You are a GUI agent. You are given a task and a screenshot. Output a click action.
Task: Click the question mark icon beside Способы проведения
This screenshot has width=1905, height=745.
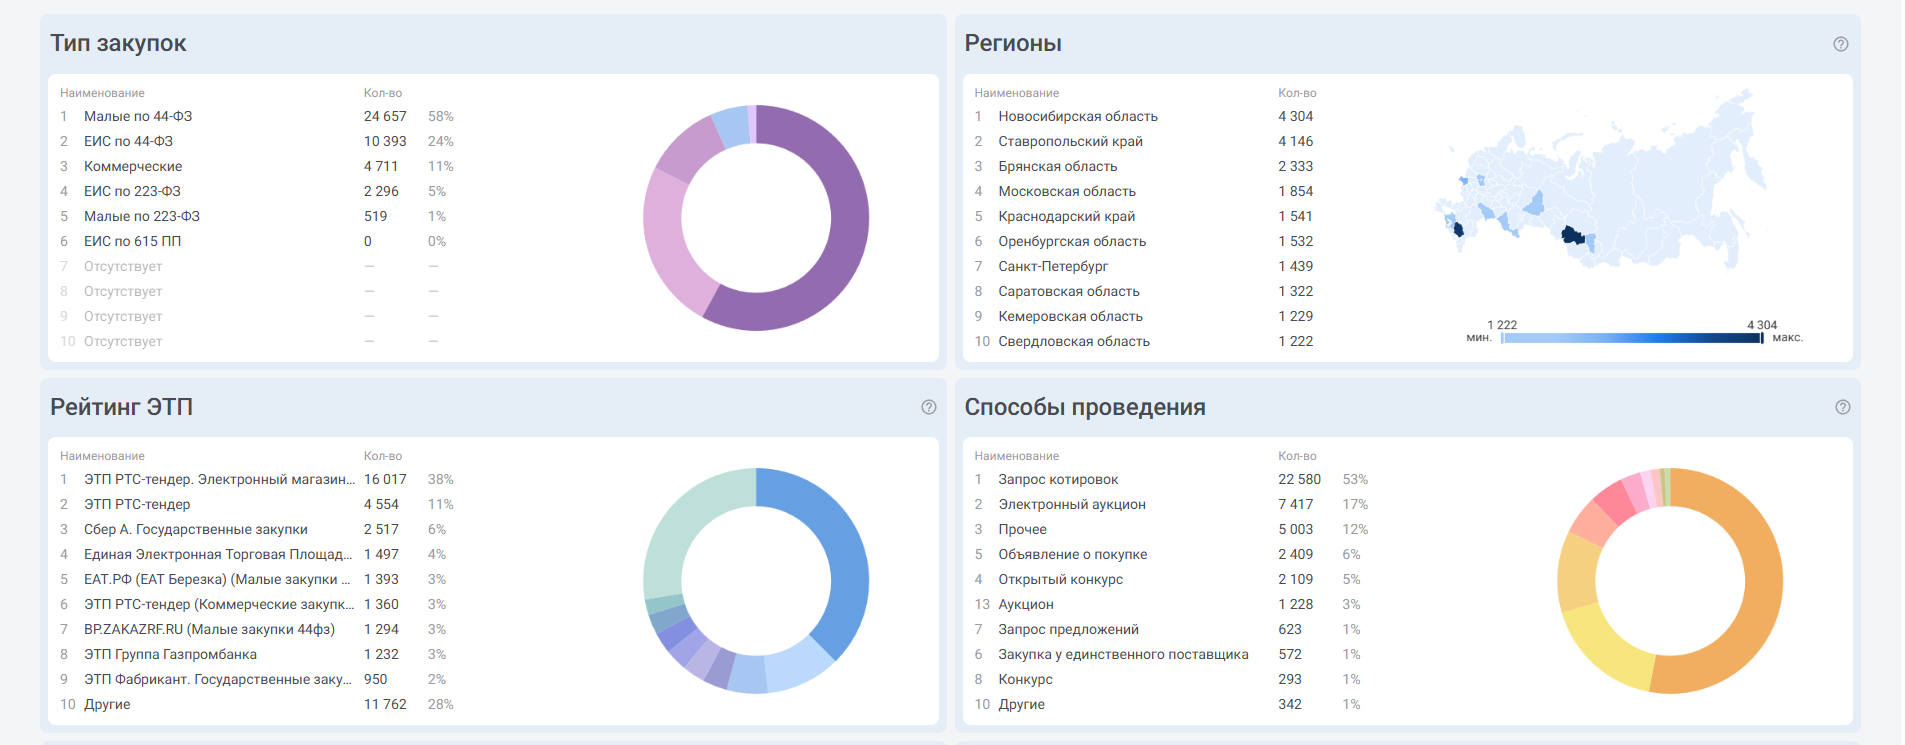click(1842, 407)
